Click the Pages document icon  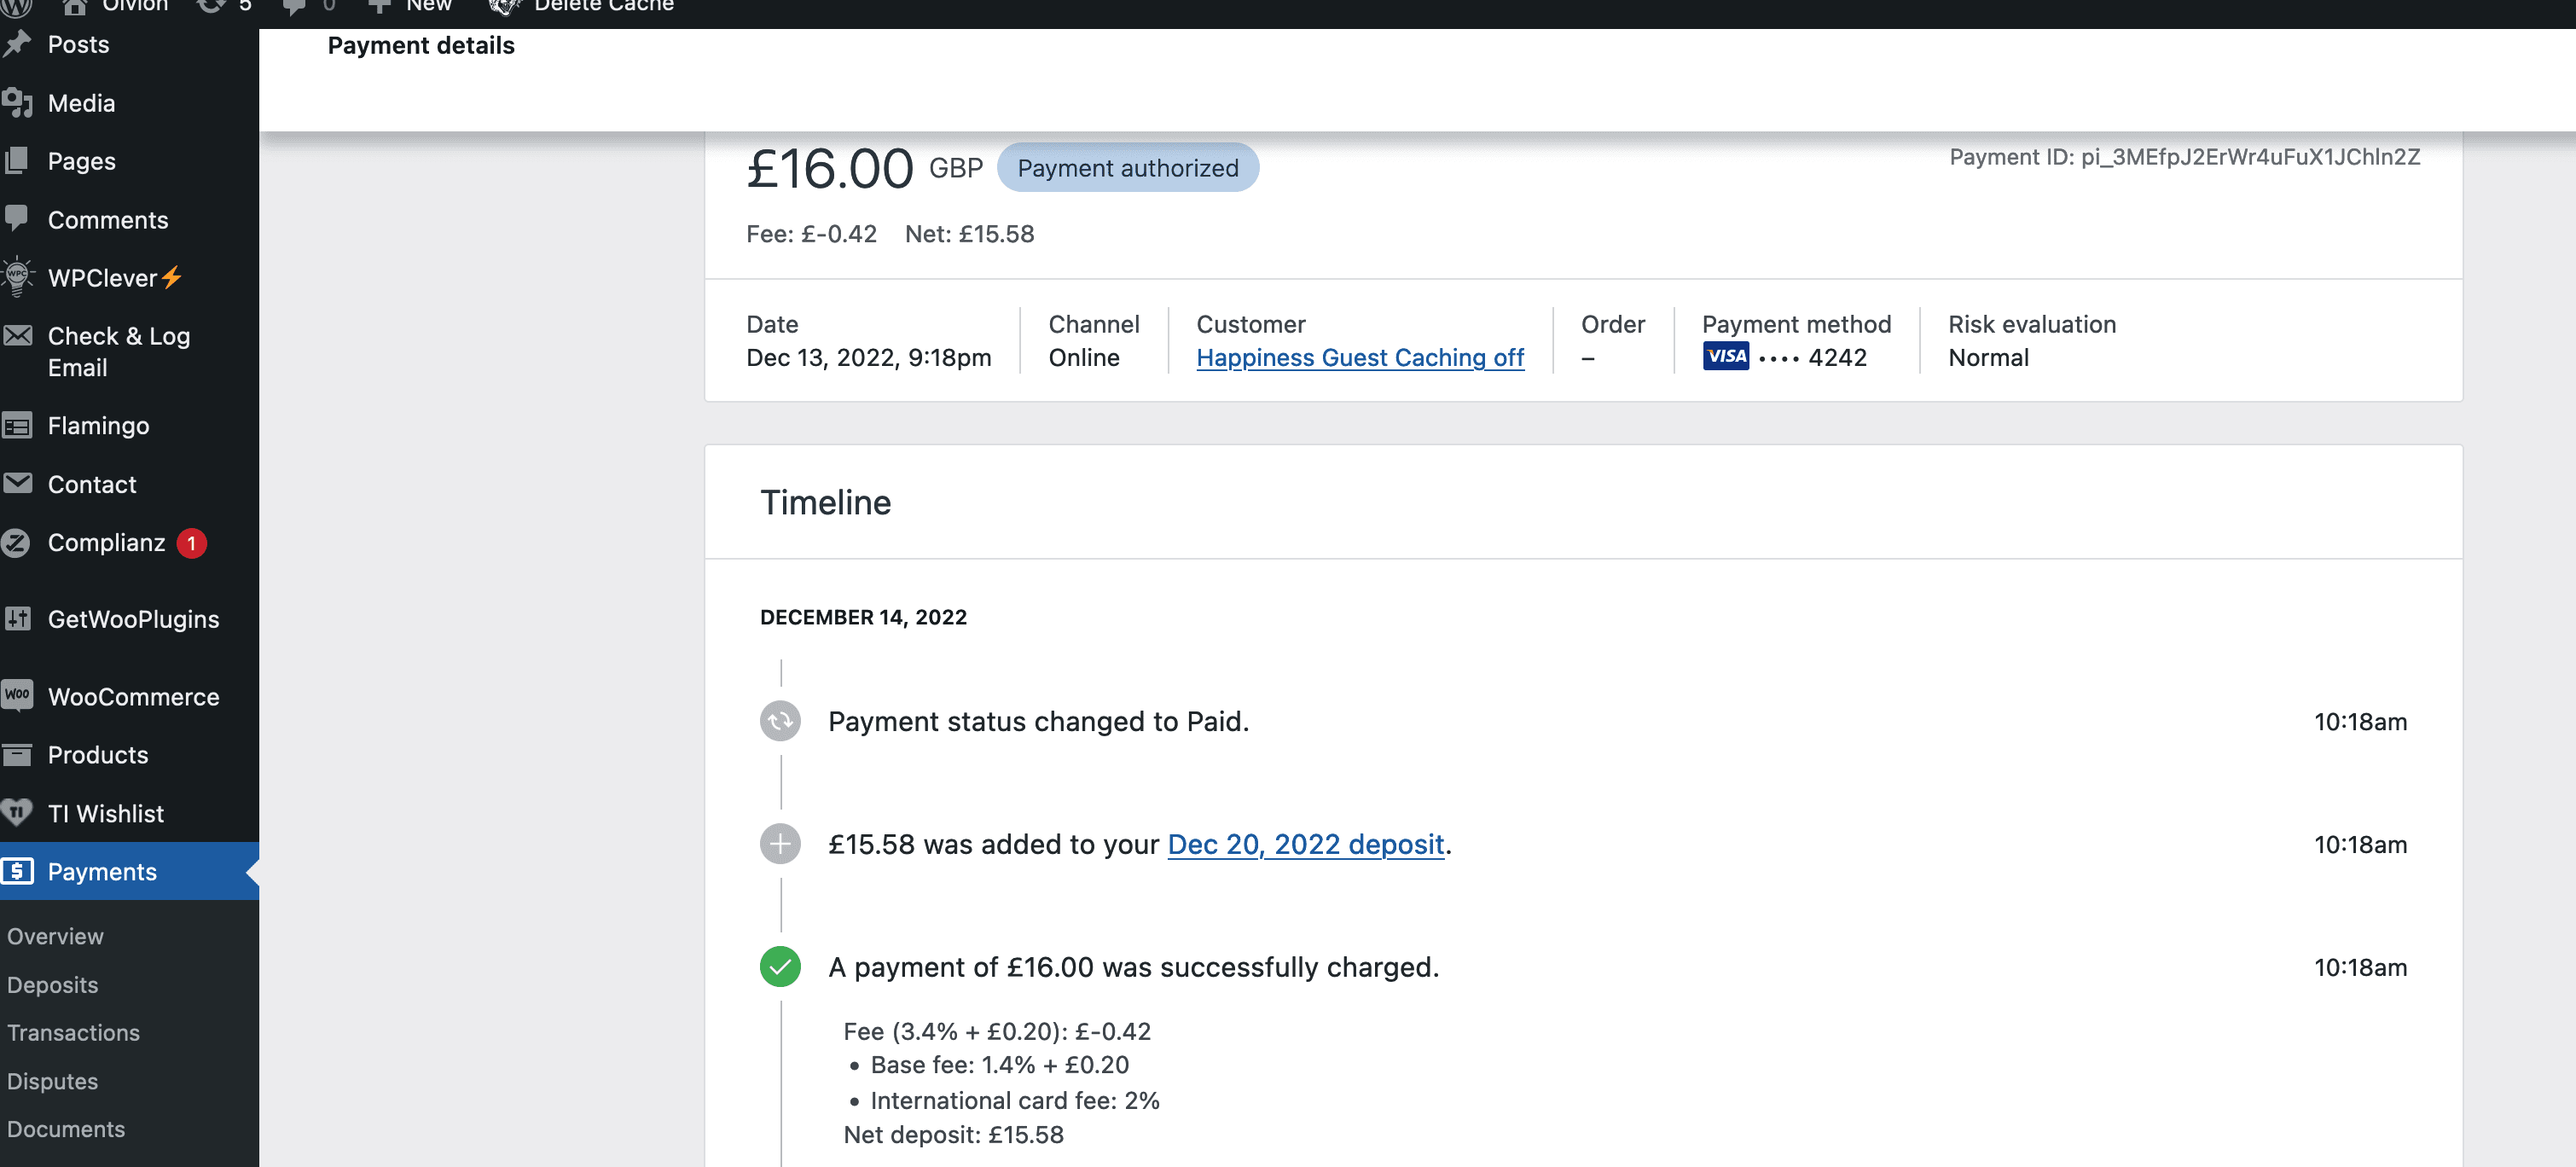[17, 160]
